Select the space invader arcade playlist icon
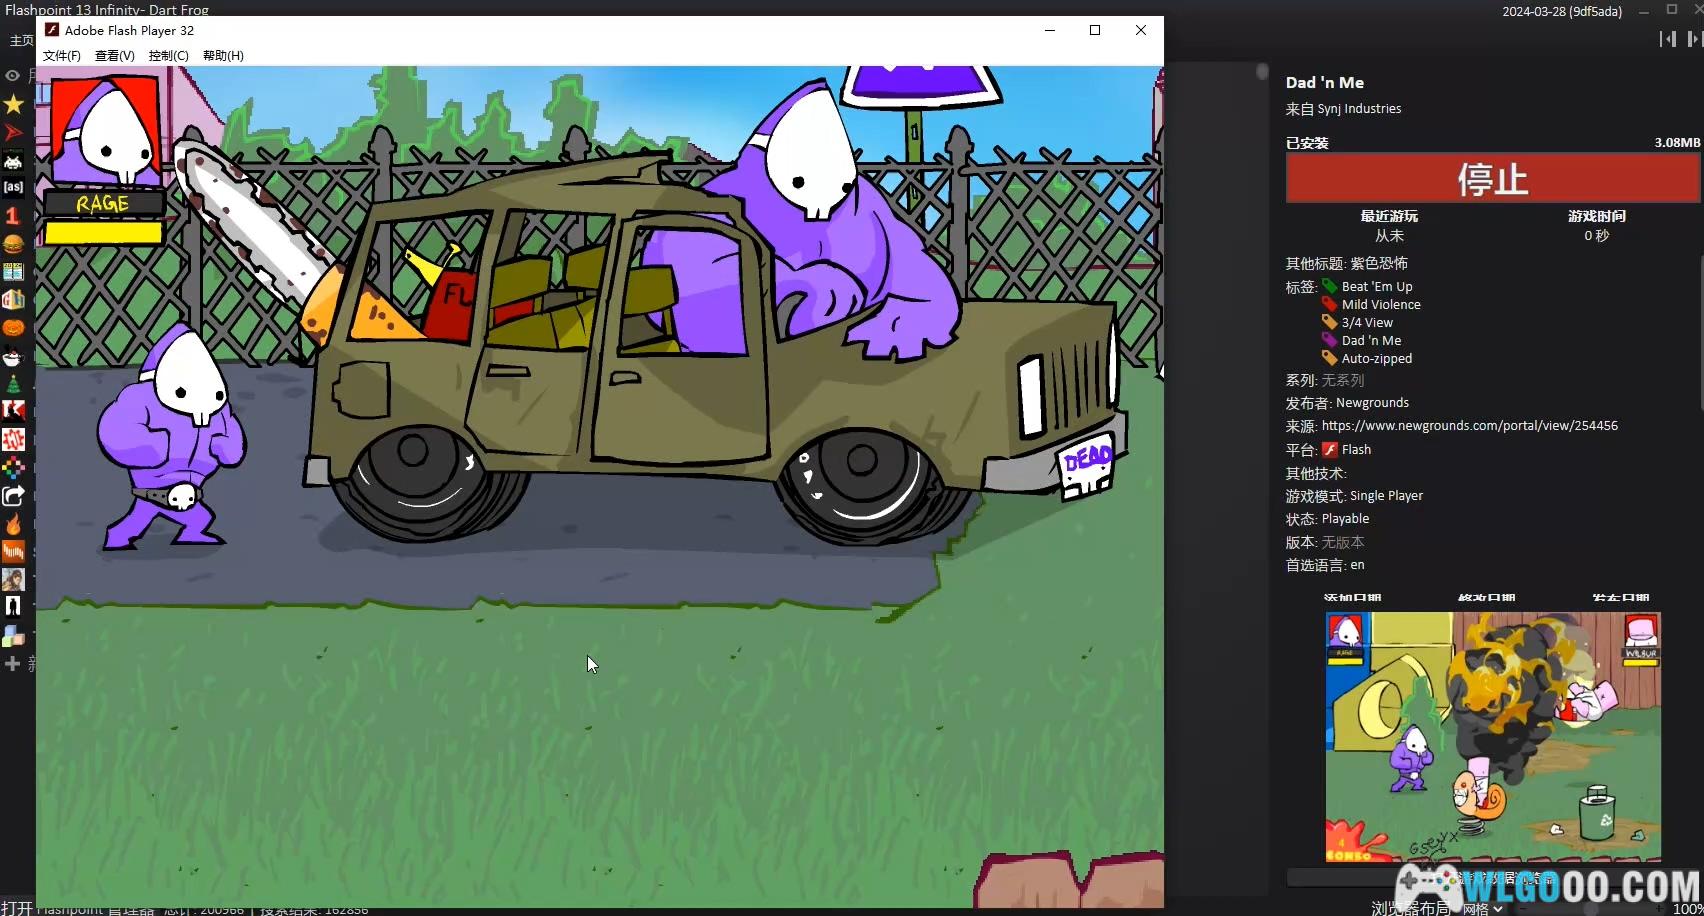 pyautogui.click(x=13, y=160)
